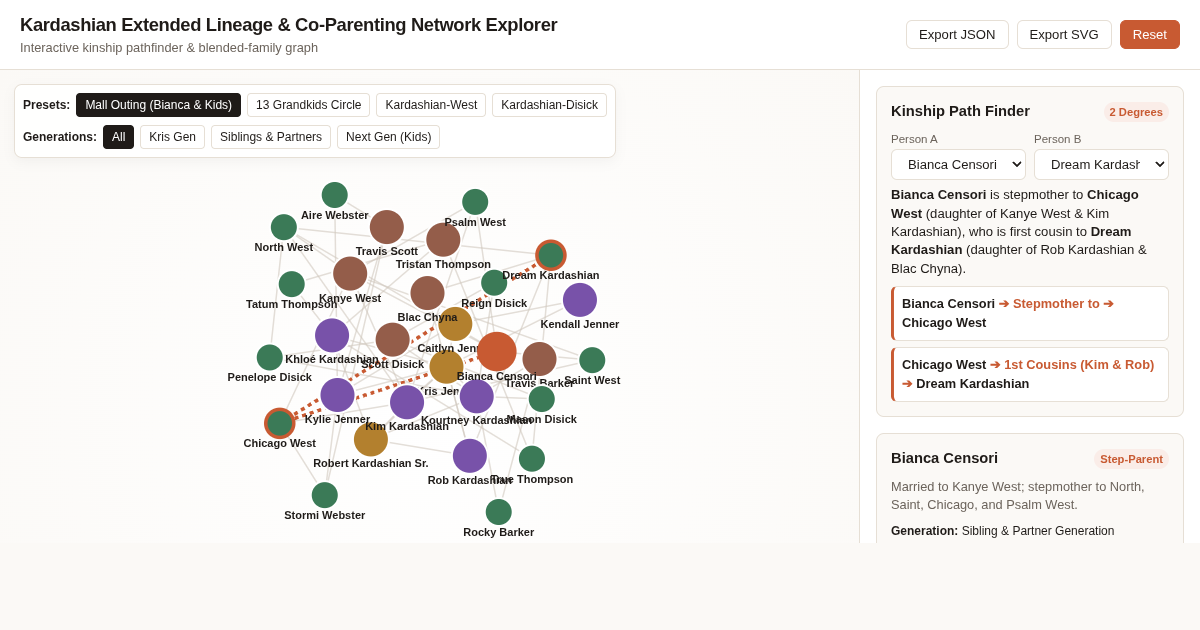The image size is (1200, 630).
Task: Click the Stepmother to Chicago West path step
Action: [1030, 313]
